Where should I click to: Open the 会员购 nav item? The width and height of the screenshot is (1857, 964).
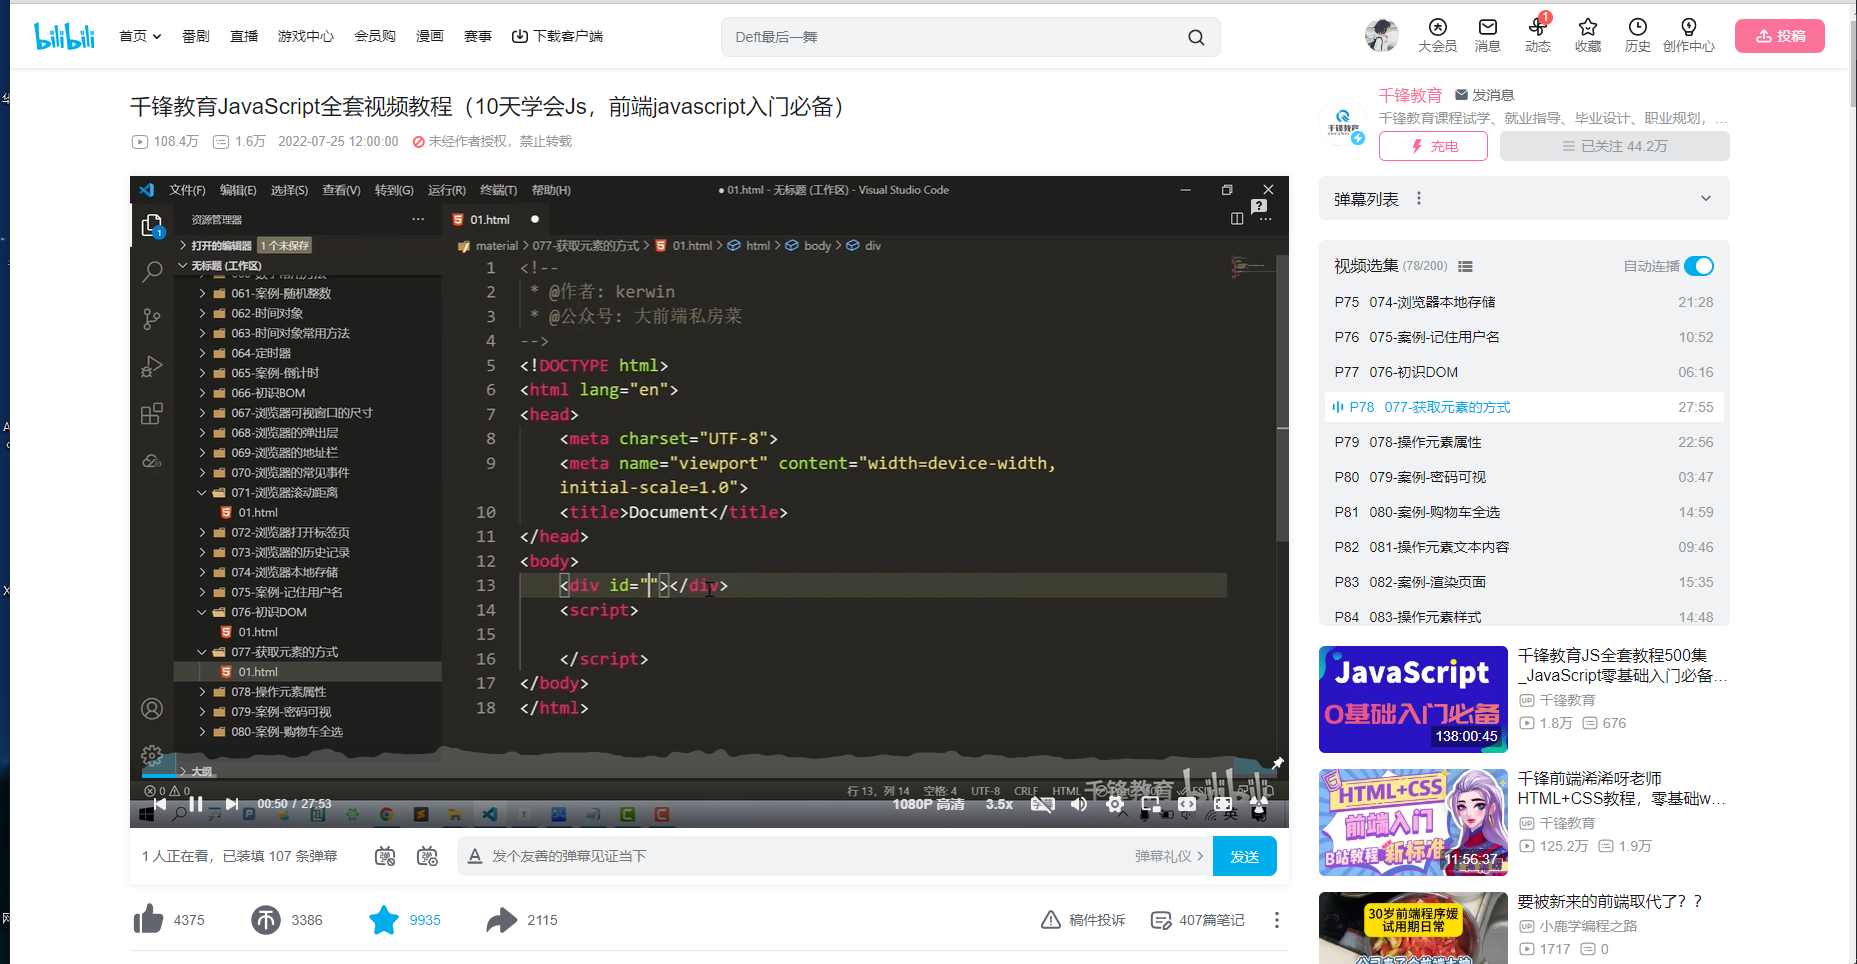[x=375, y=36]
